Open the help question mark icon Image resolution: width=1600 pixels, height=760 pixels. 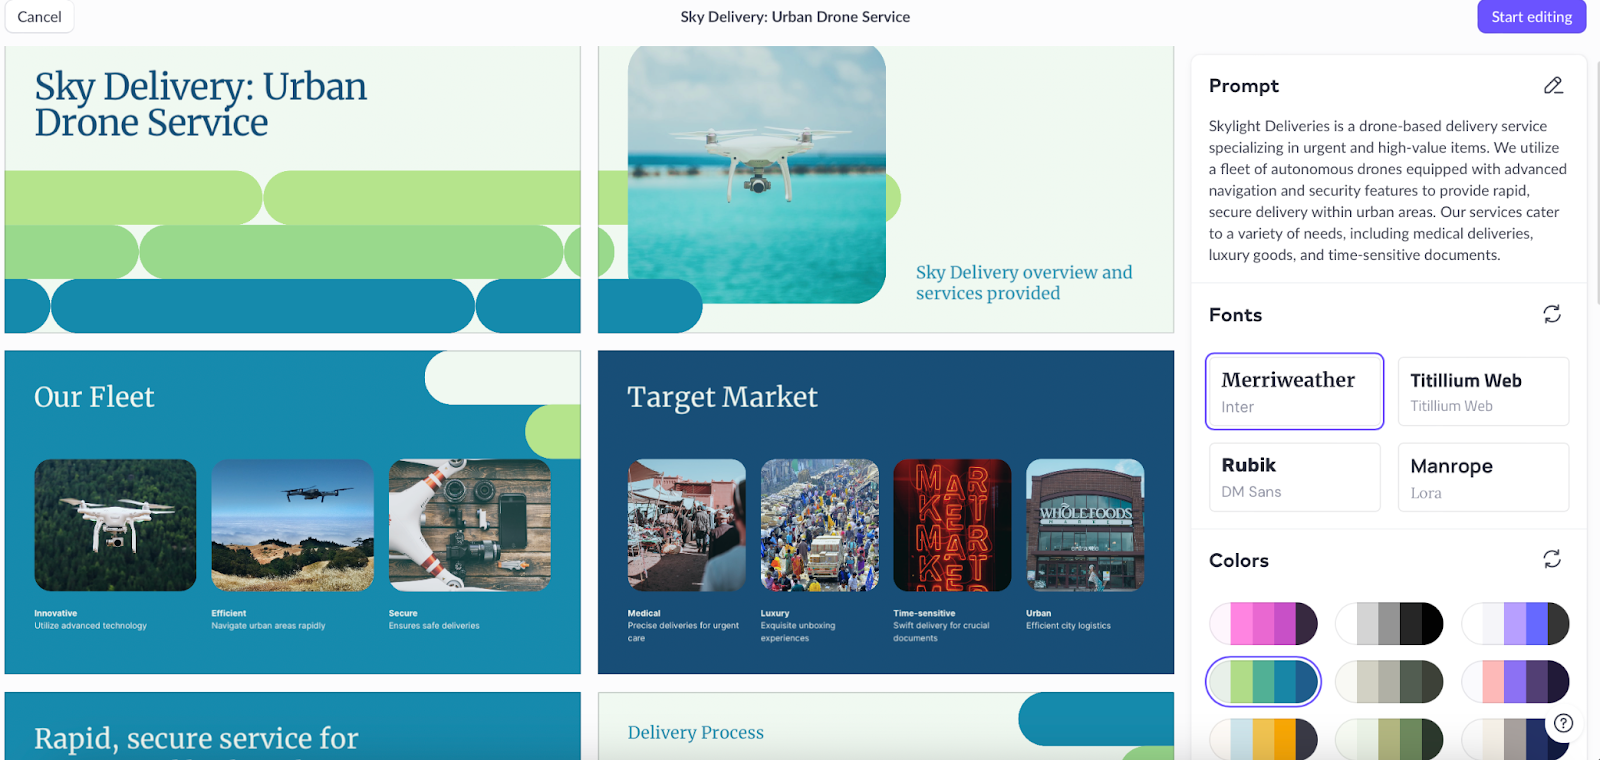pos(1563,723)
